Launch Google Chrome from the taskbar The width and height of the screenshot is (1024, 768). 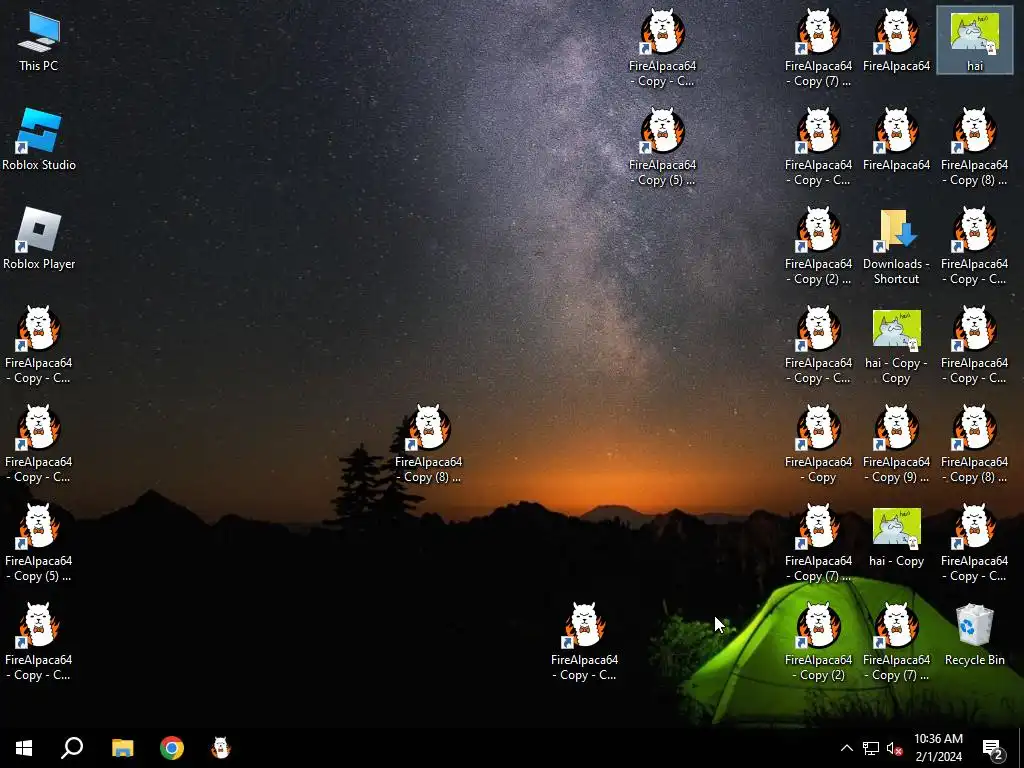pos(172,748)
